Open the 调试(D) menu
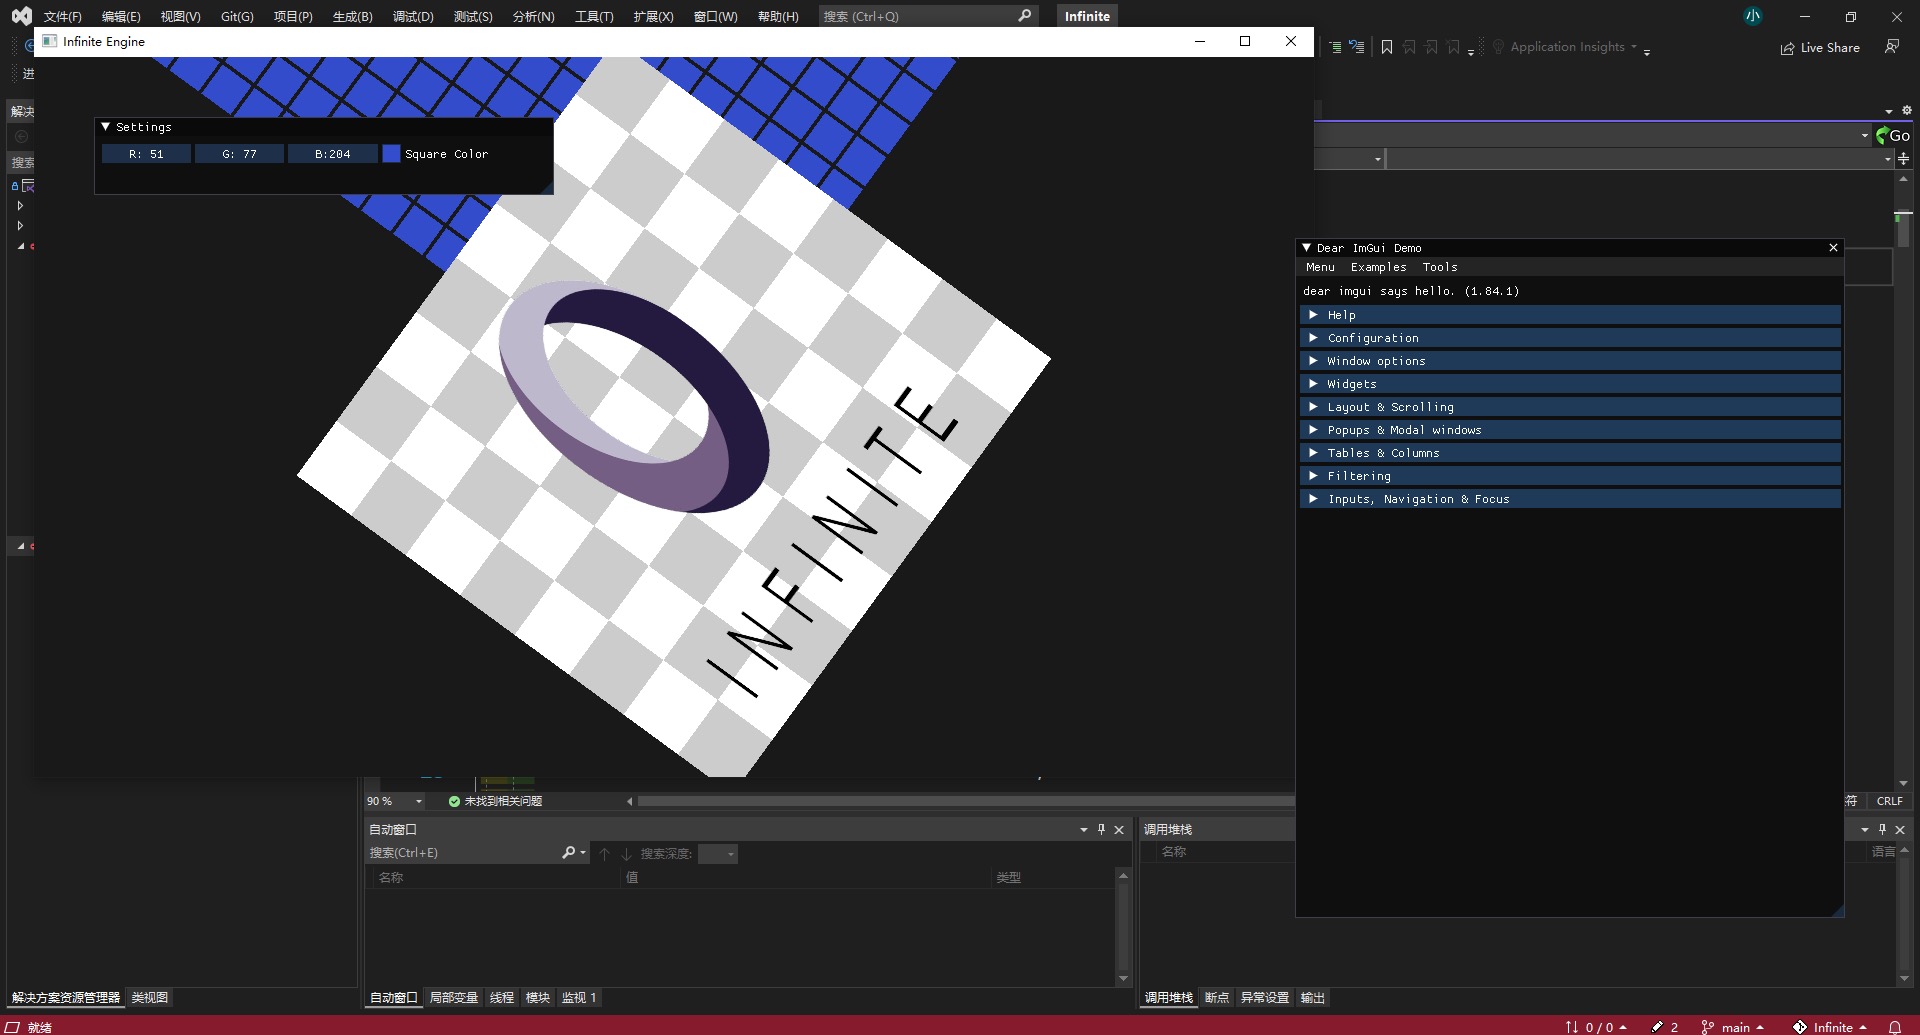This screenshot has width=1920, height=1035. pos(413,16)
